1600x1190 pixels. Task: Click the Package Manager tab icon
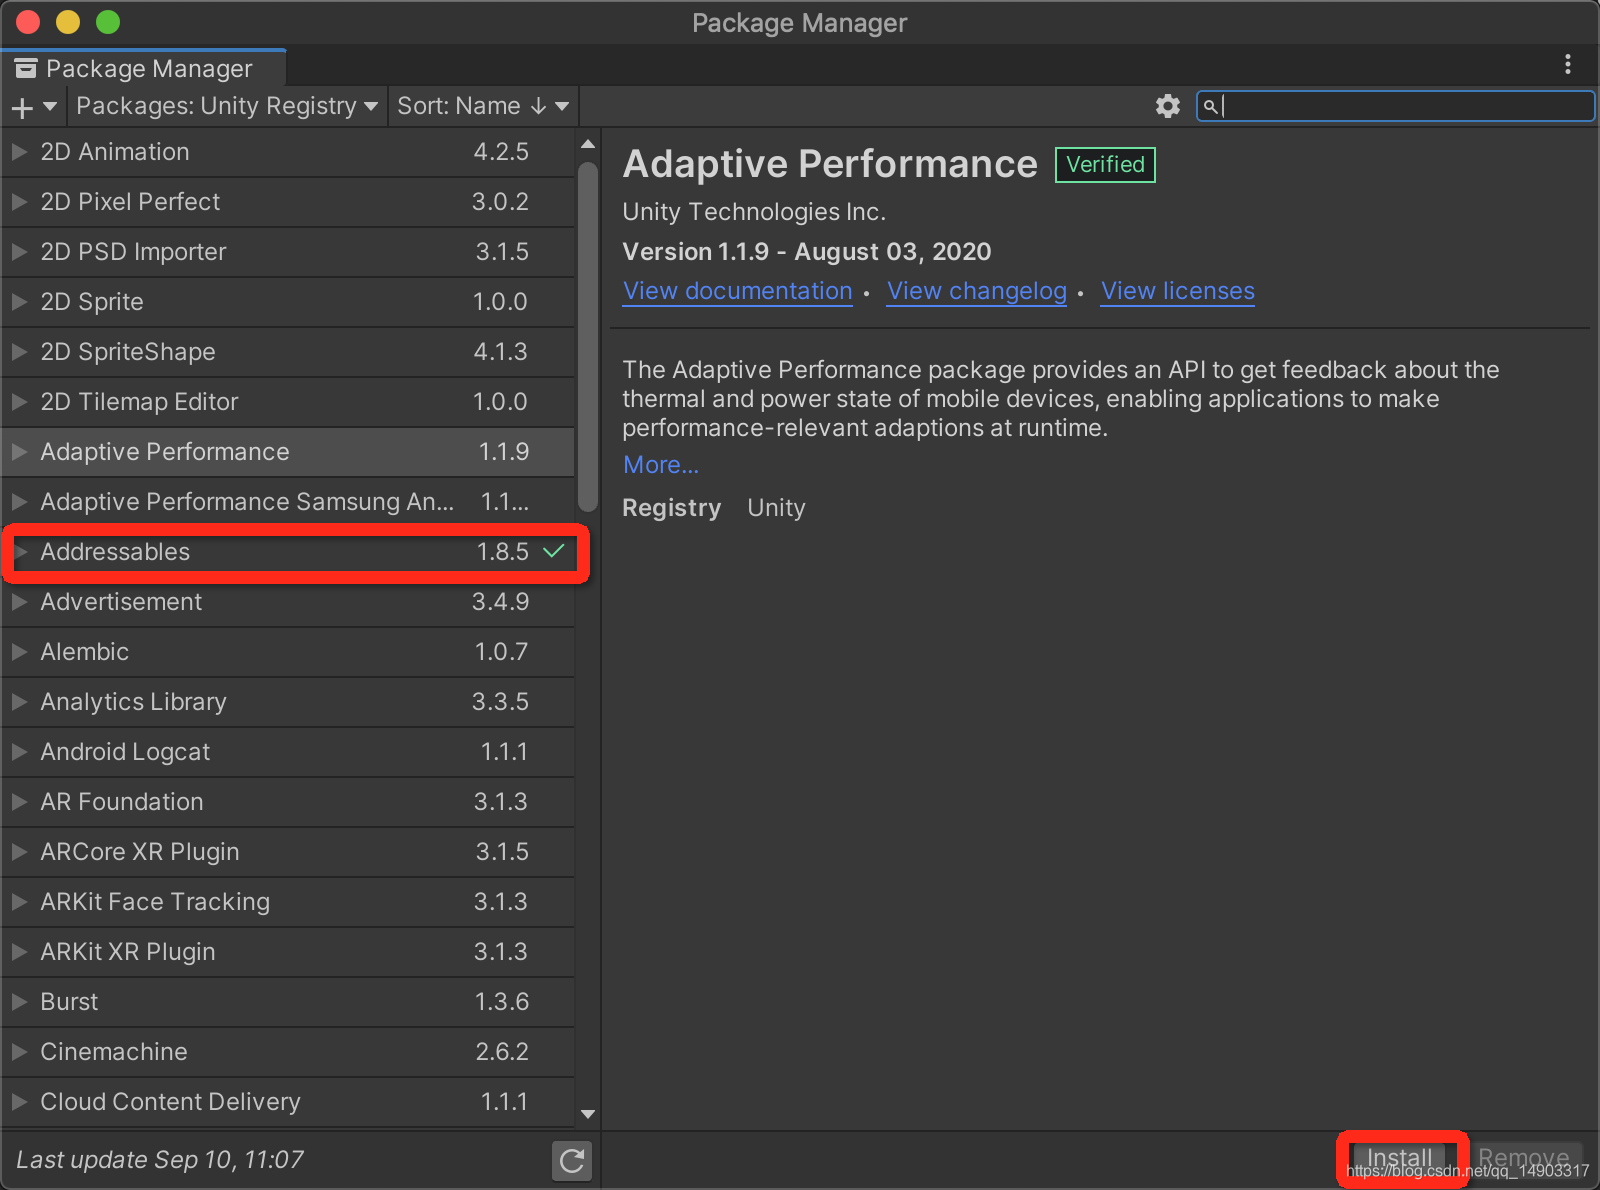[x=26, y=67]
